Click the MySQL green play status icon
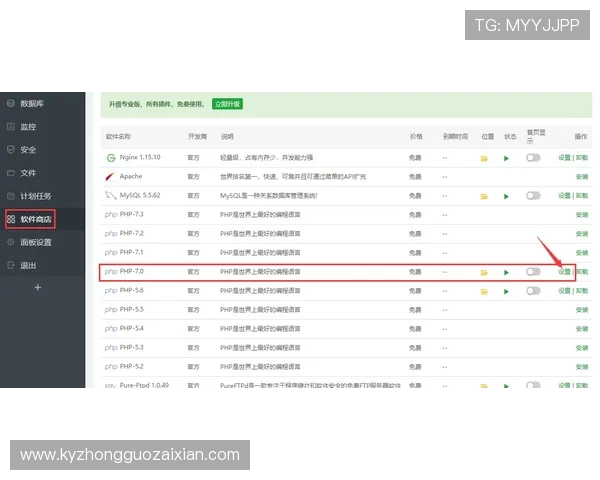This screenshot has height=480, width=600. (x=507, y=196)
